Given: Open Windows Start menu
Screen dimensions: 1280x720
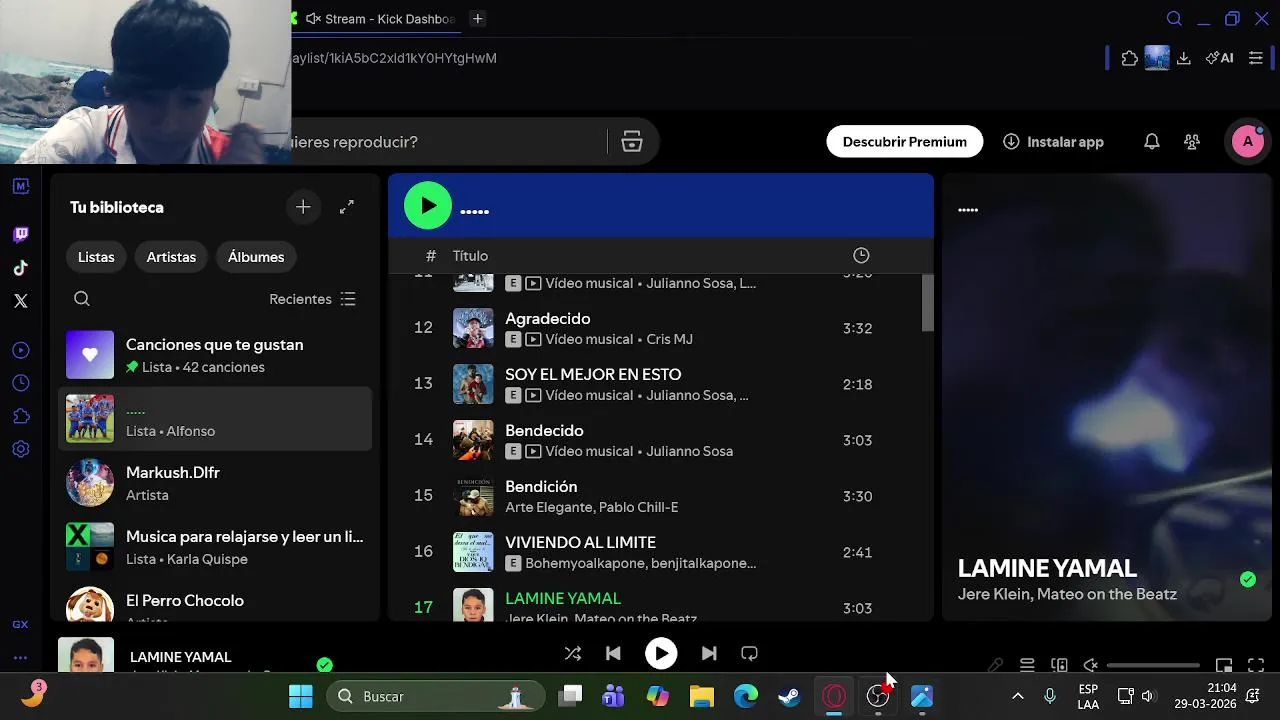Looking at the screenshot, I should coord(300,696).
